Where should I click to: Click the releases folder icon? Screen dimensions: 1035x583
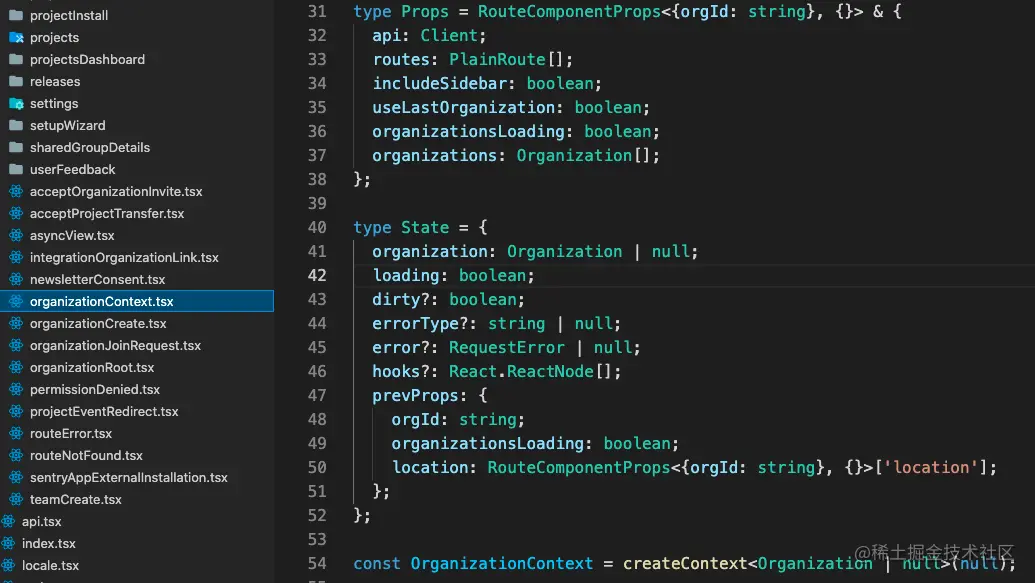point(16,81)
